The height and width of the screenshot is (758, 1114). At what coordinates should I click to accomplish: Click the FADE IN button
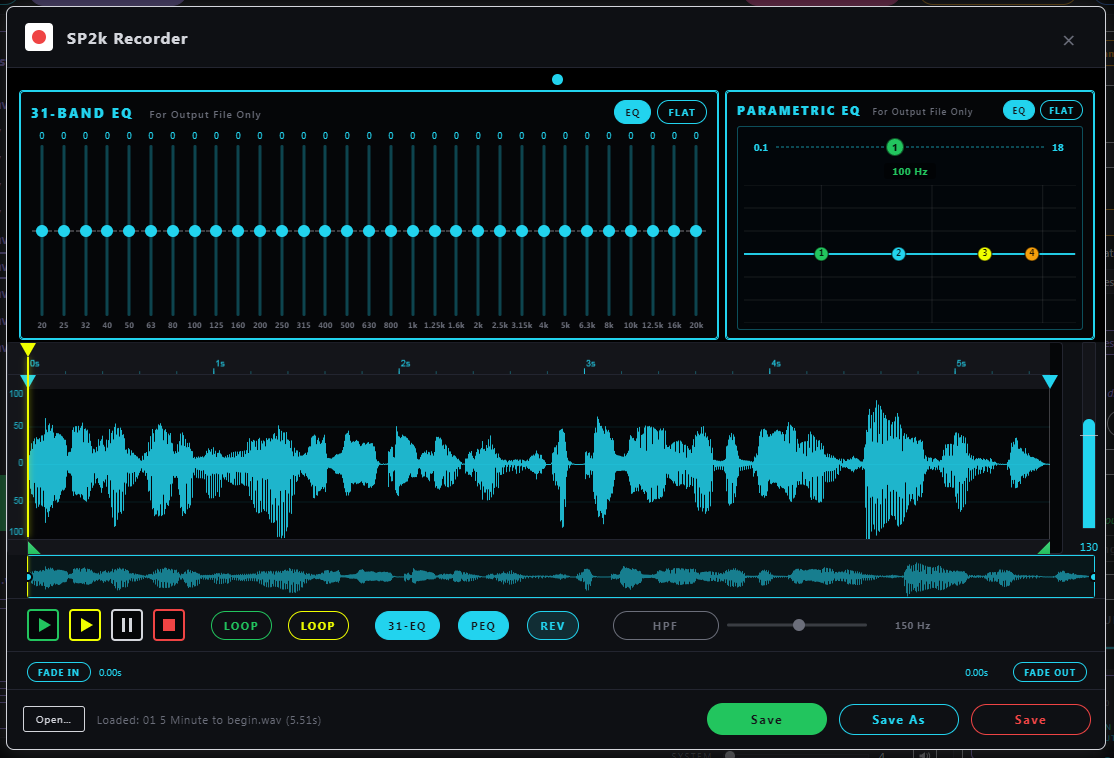click(59, 672)
